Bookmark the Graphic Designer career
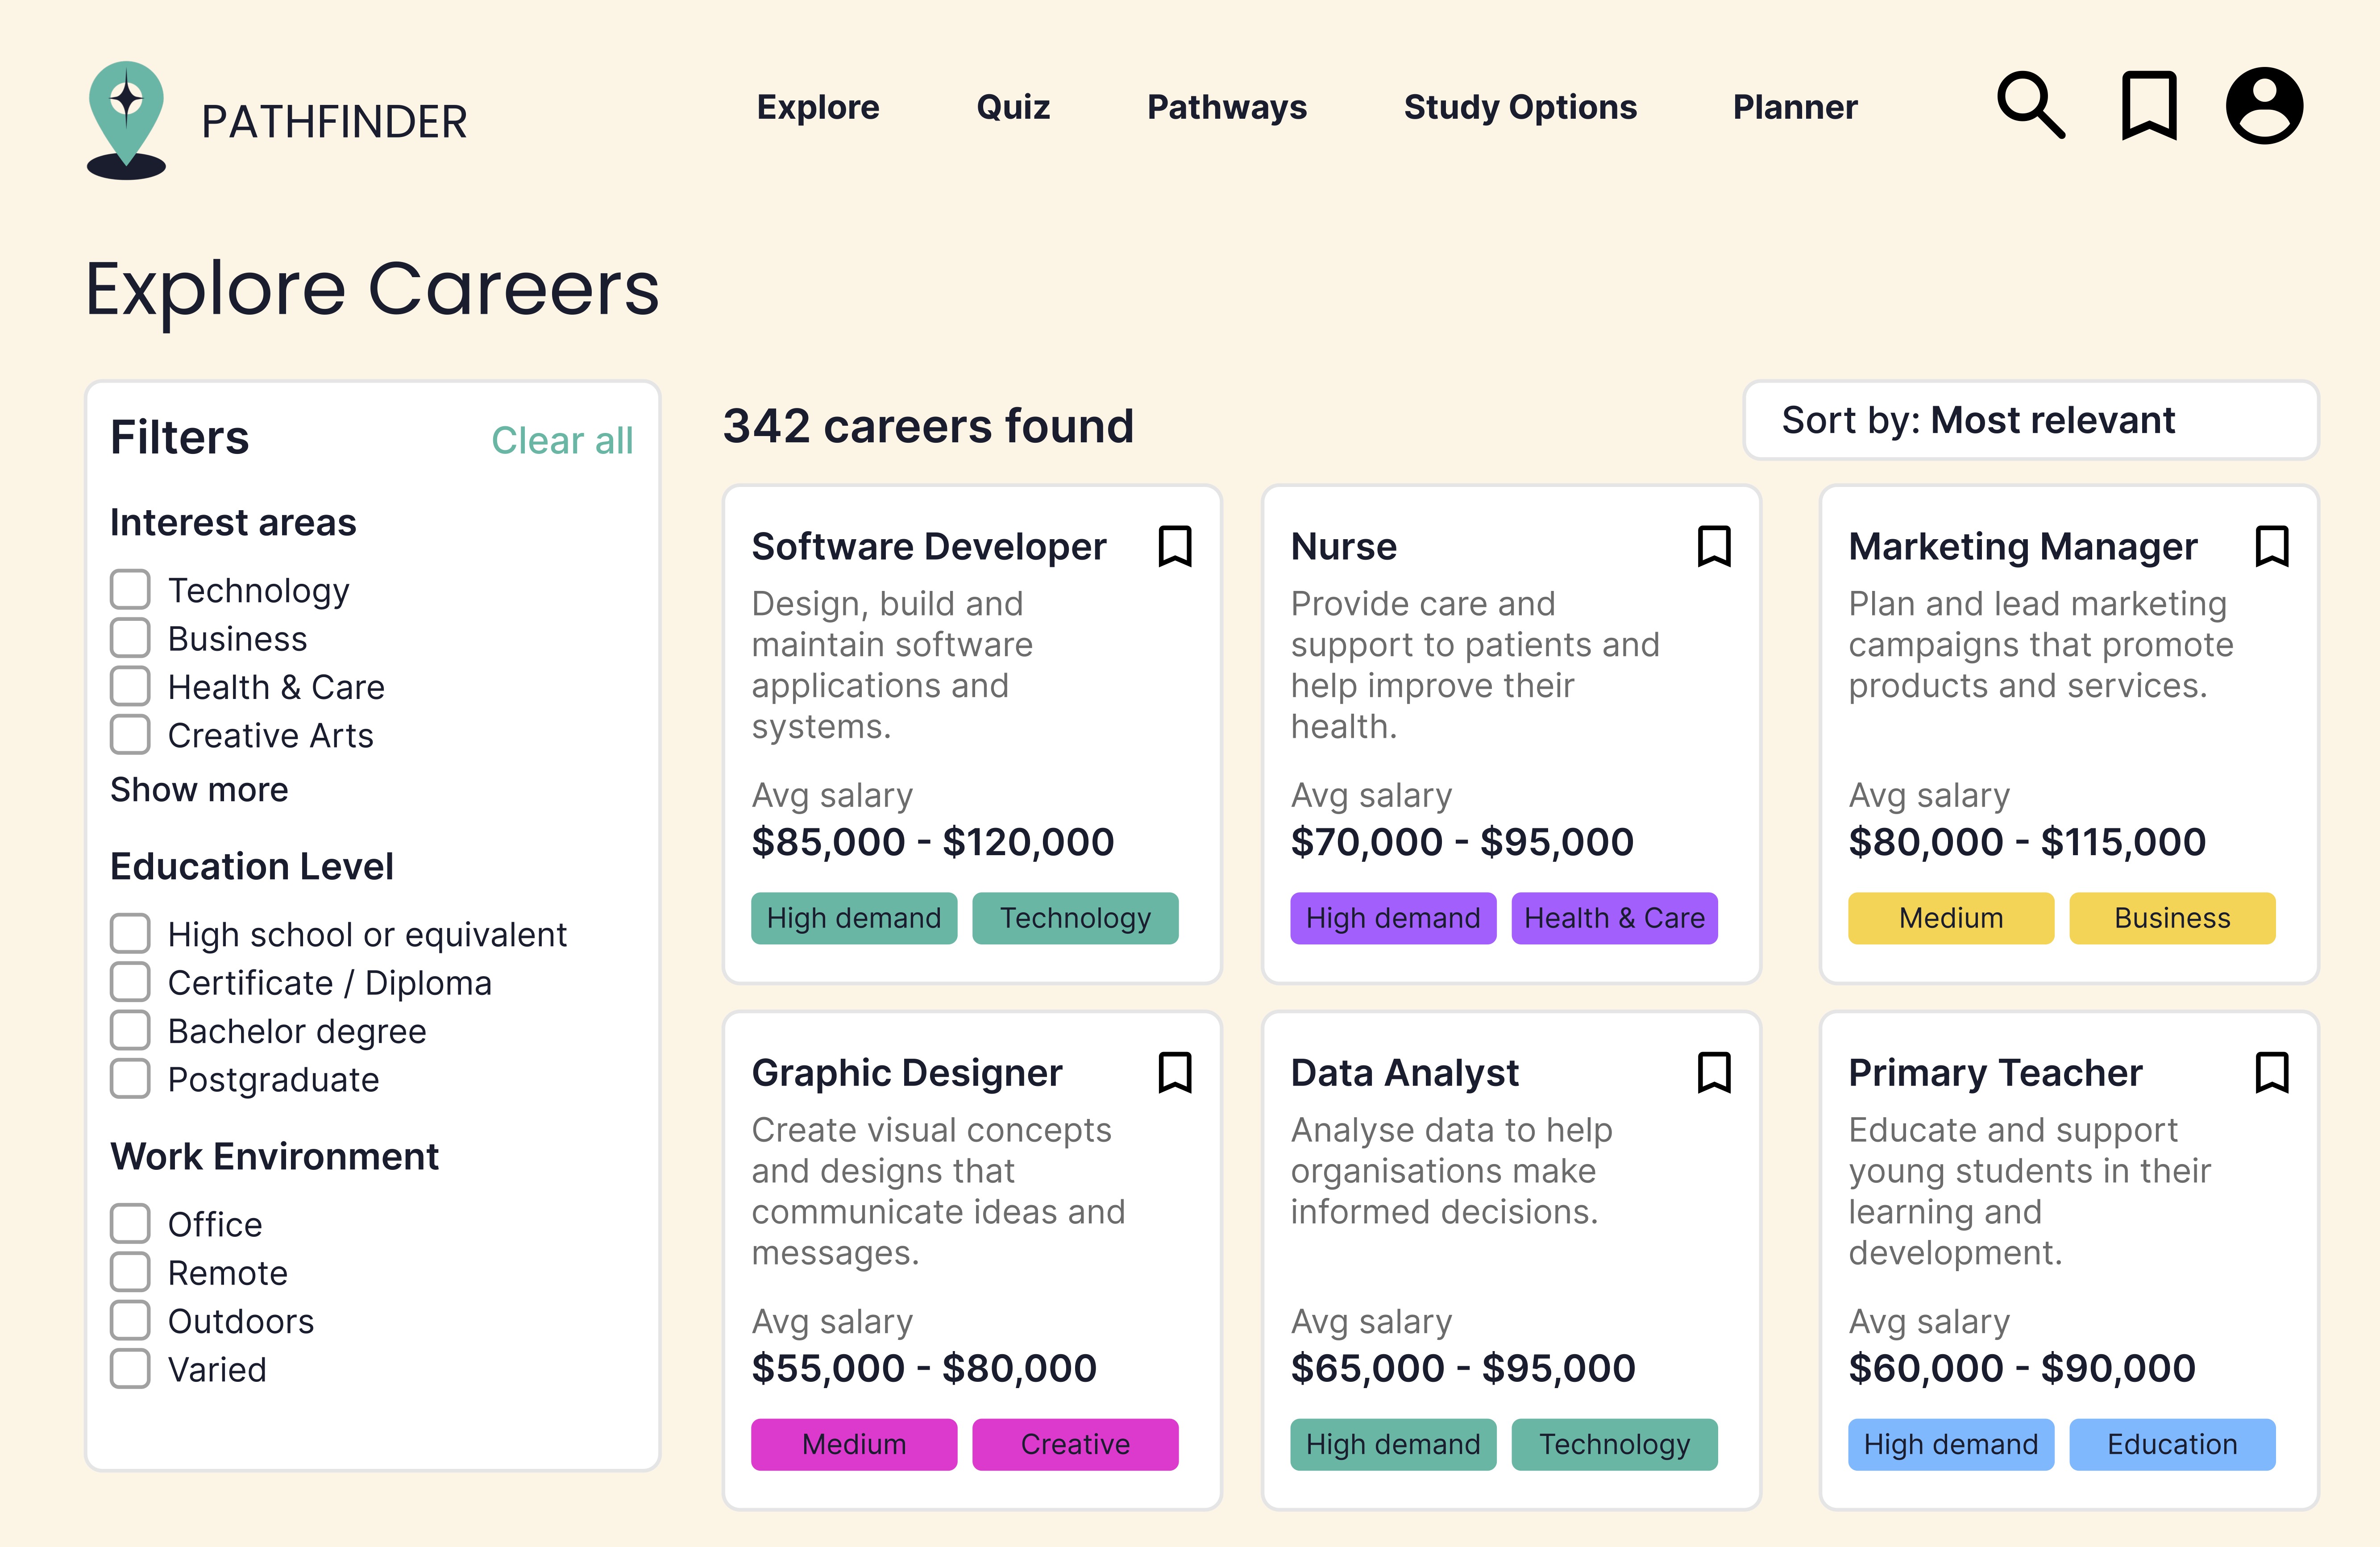 1175,1072
